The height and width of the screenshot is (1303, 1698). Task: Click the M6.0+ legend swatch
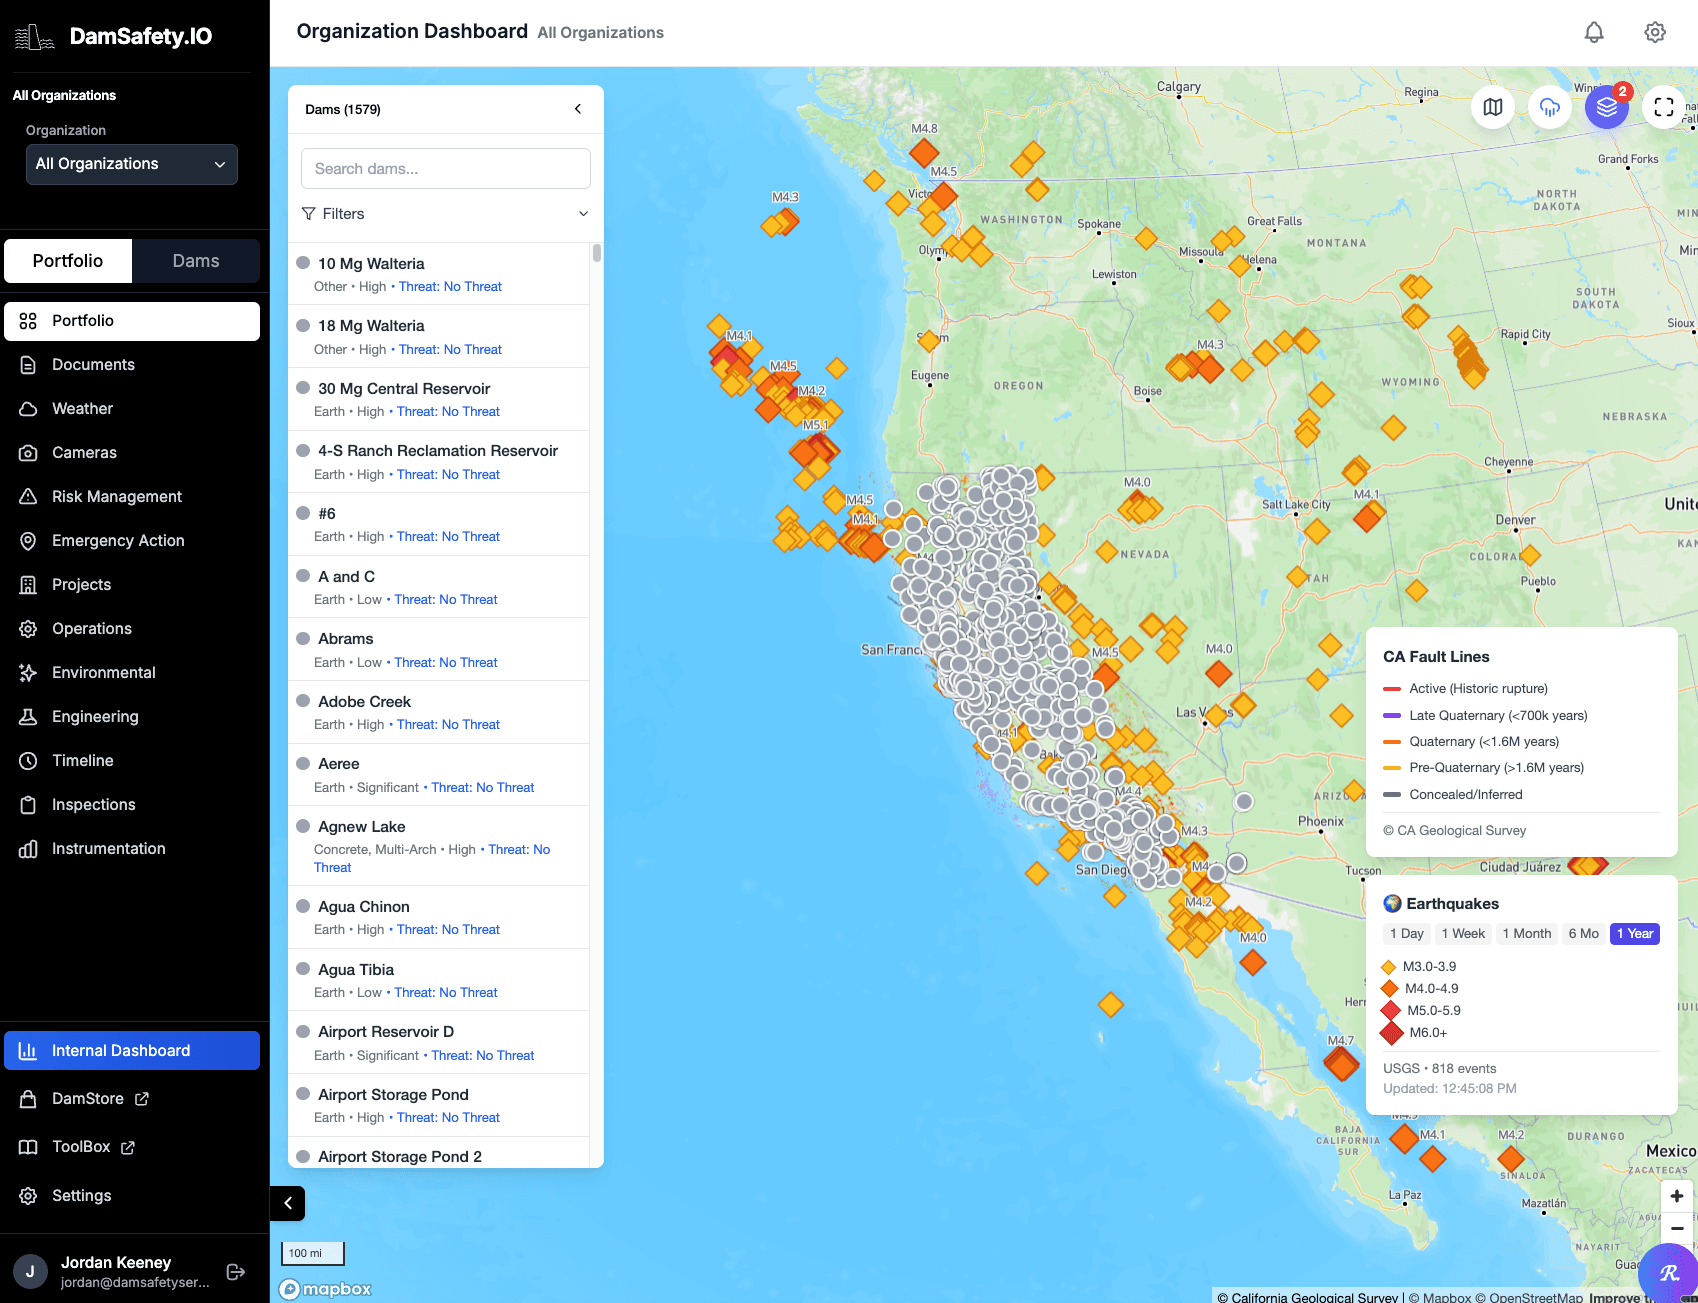1391,1033
